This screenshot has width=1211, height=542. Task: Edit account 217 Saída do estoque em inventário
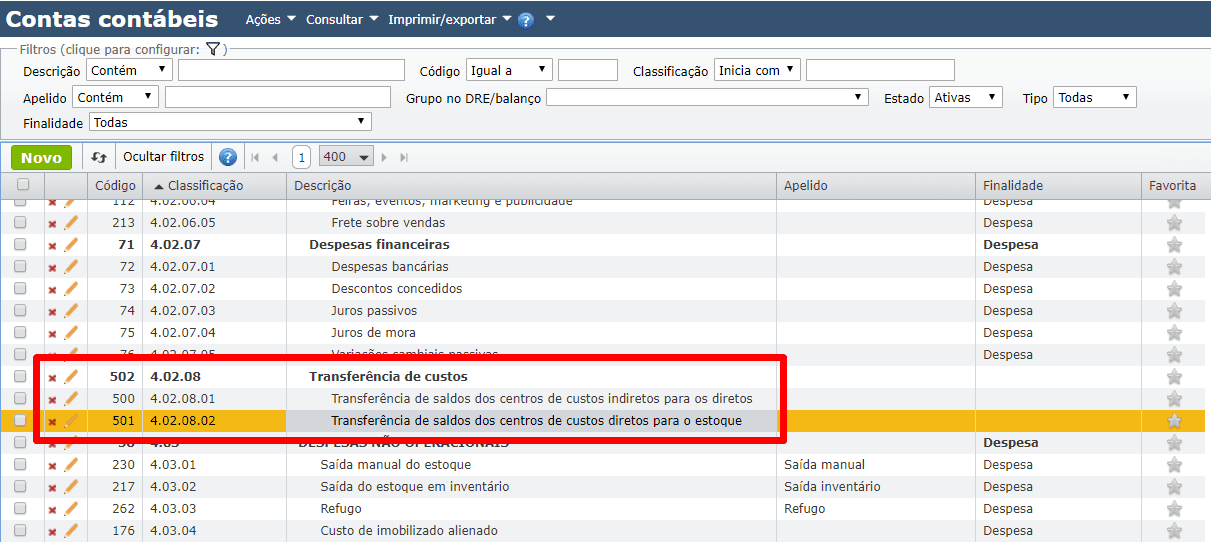point(71,486)
